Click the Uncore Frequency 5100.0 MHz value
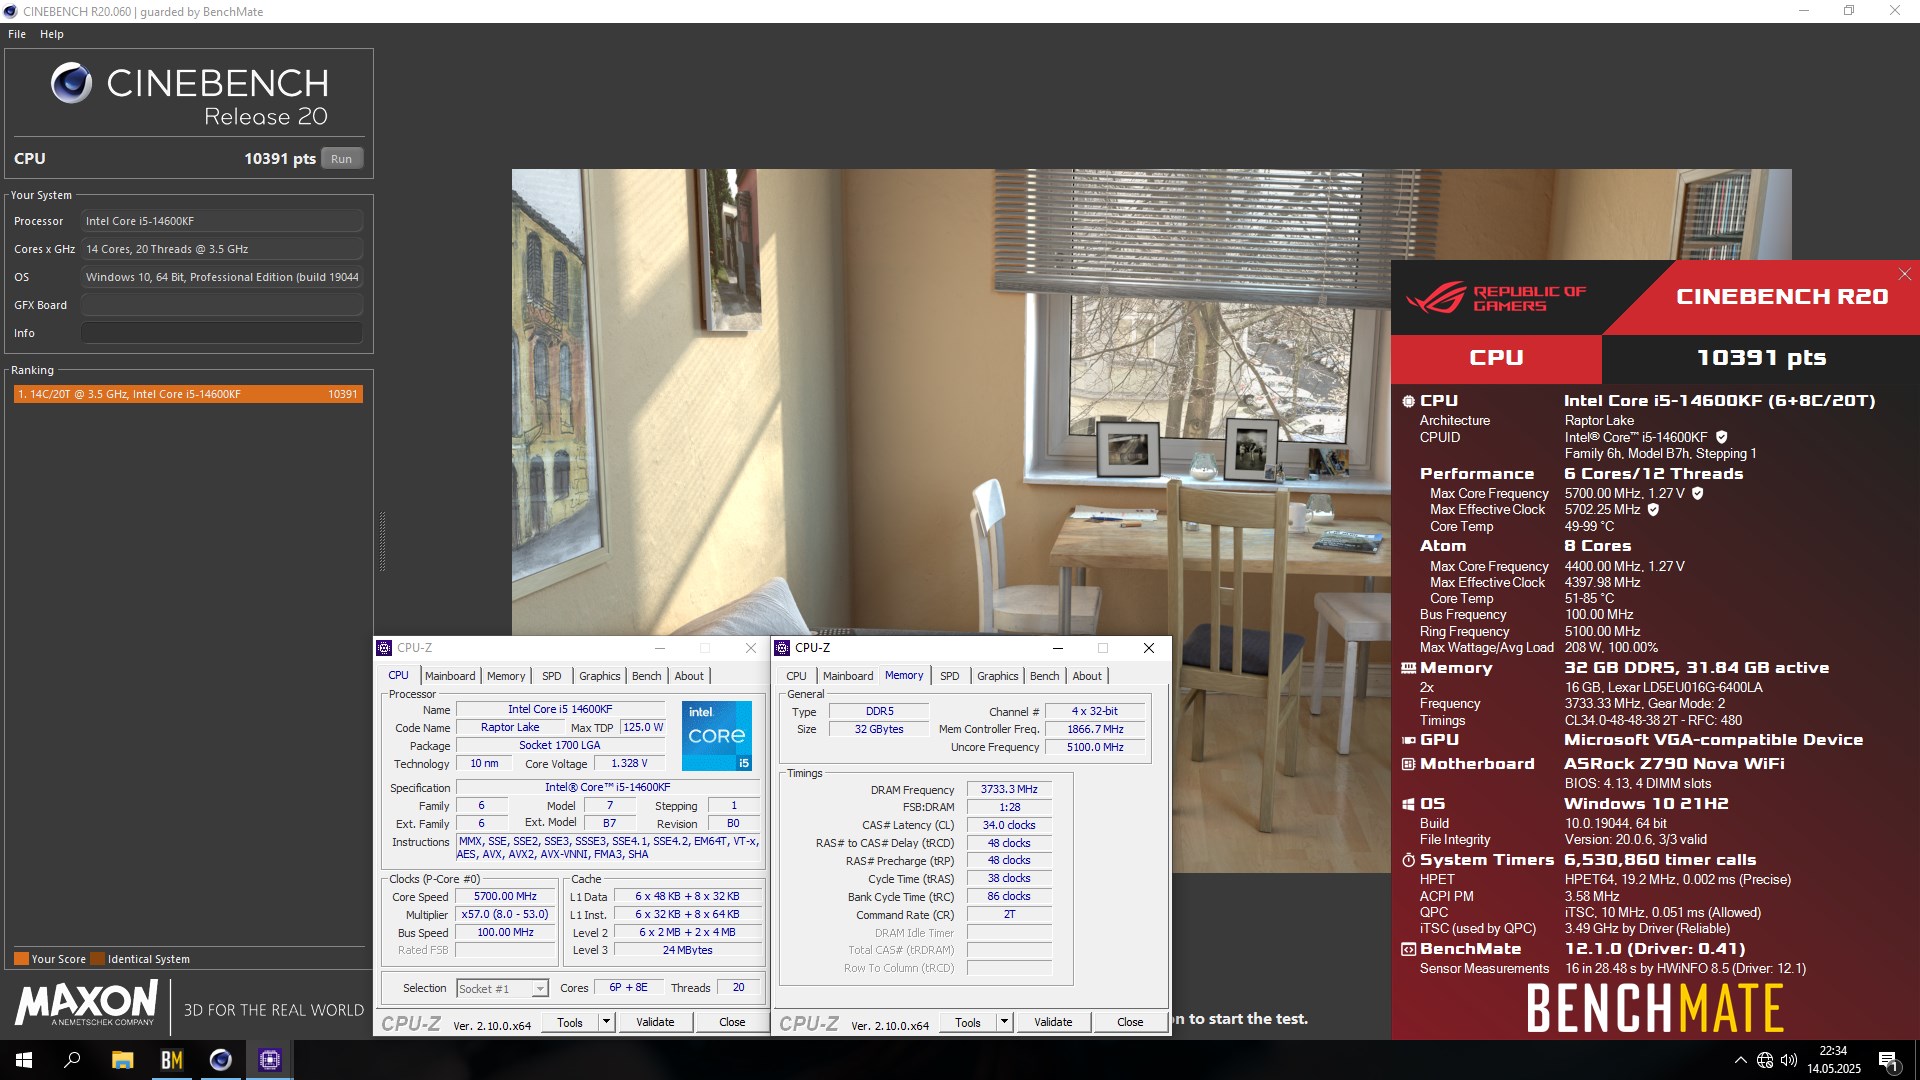Viewport: 1920px width, 1080px height. click(x=1095, y=747)
